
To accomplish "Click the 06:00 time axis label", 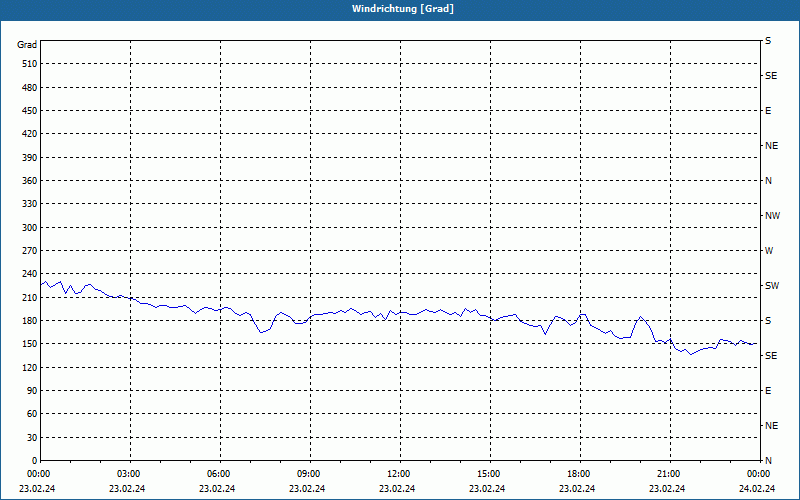I will pos(220,474).
